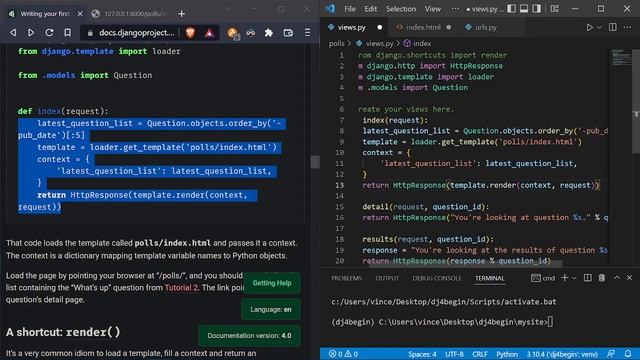This screenshot has height=360, width=640.
Task: Split the terminal panel
Action: coord(588,278)
